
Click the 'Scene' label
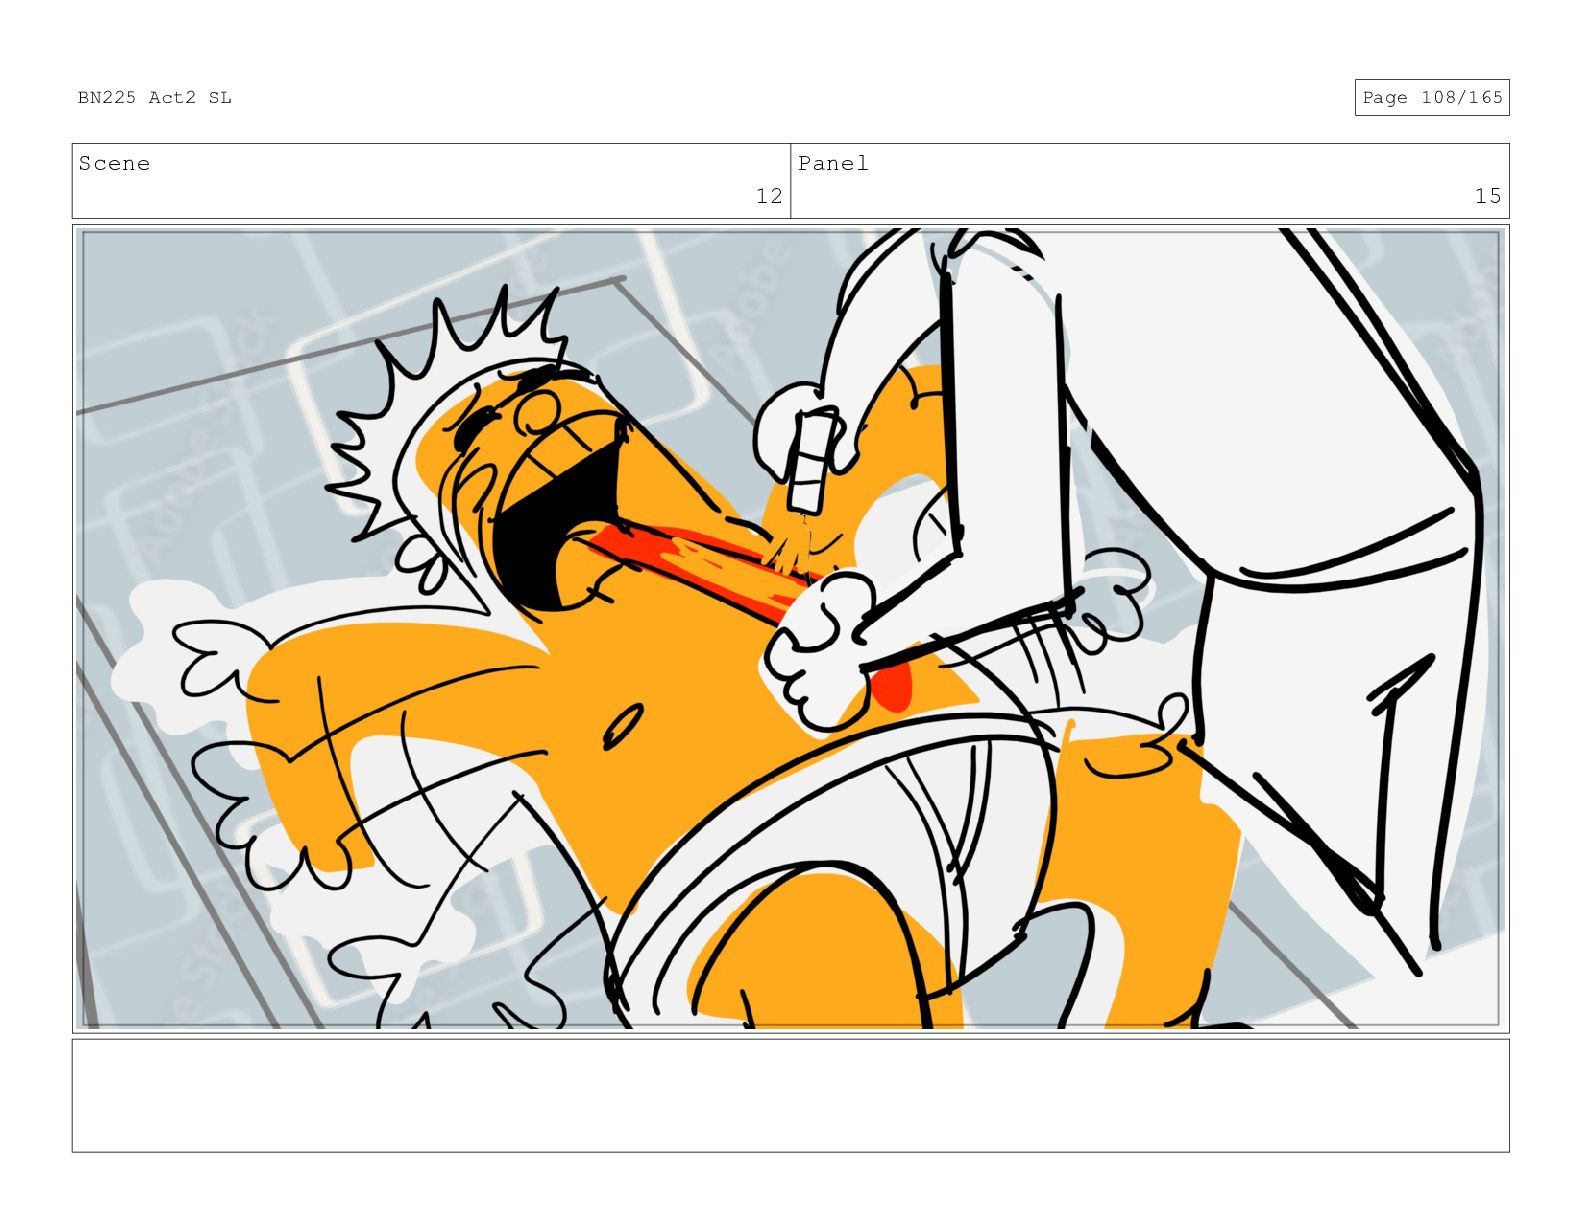coord(114,163)
